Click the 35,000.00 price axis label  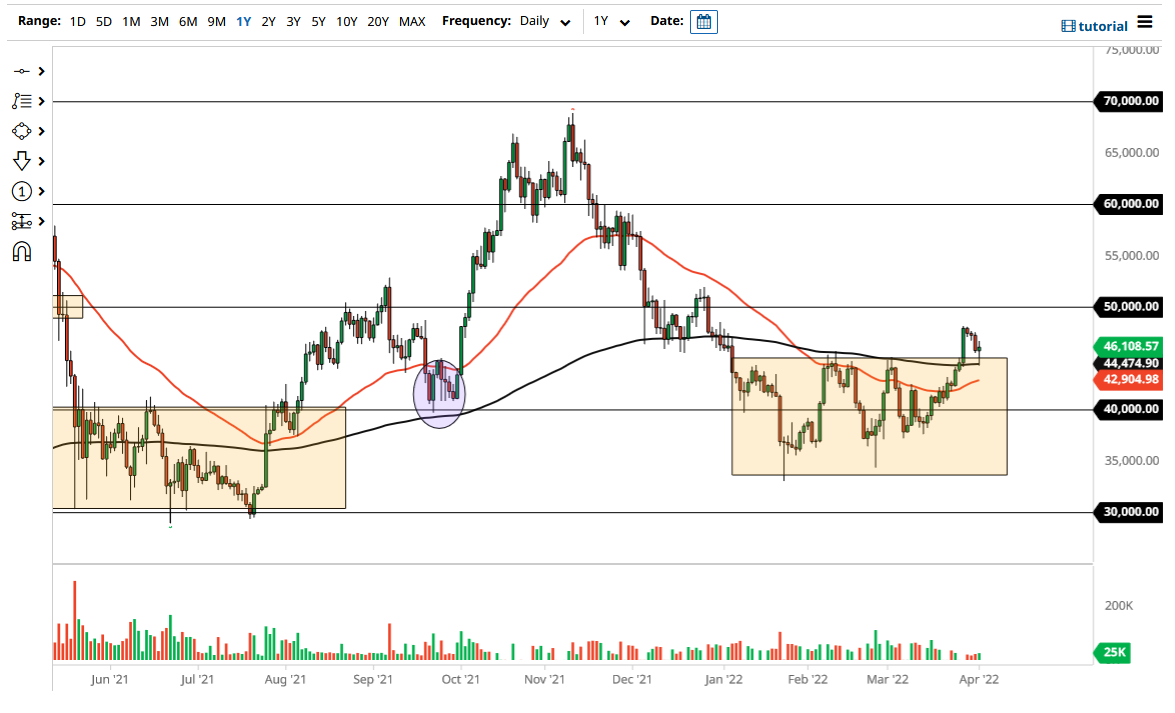point(1132,461)
